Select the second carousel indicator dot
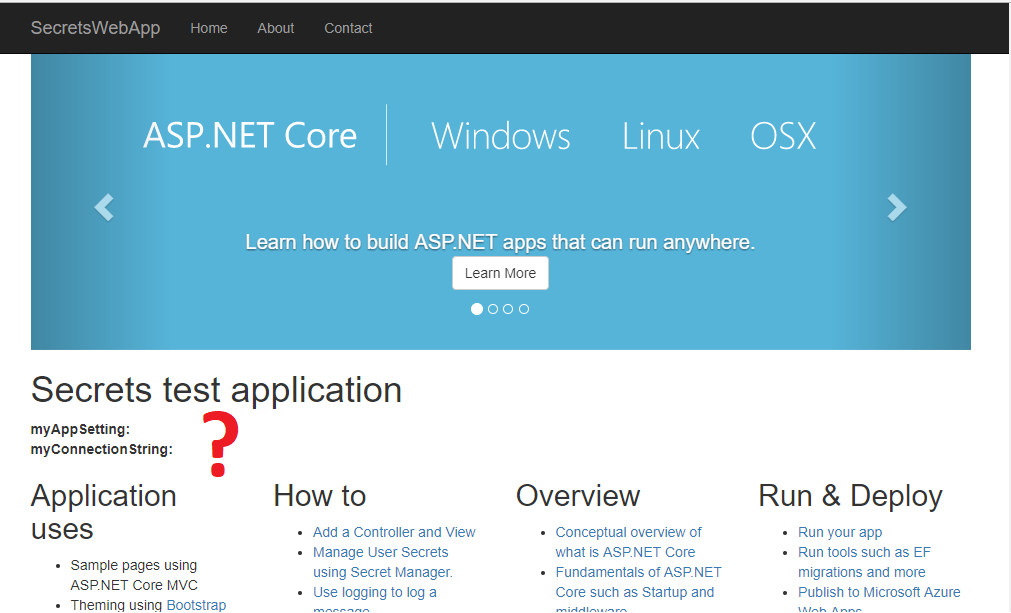The width and height of the screenshot is (1011, 613). pyautogui.click(x=492, y=309)
